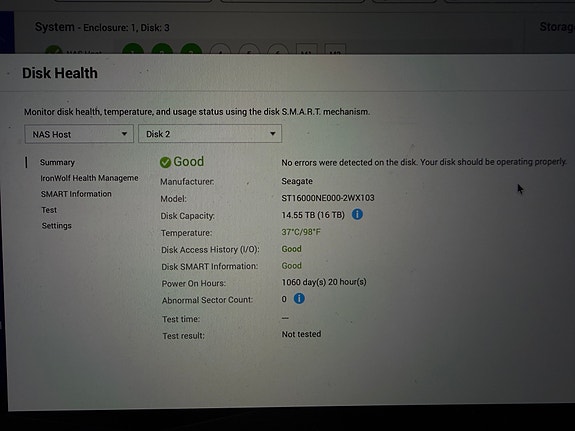Click the 1060 day(s) 20 hour(s) value
The height and width of the screenshot is (431, 575).
[324, 282]
